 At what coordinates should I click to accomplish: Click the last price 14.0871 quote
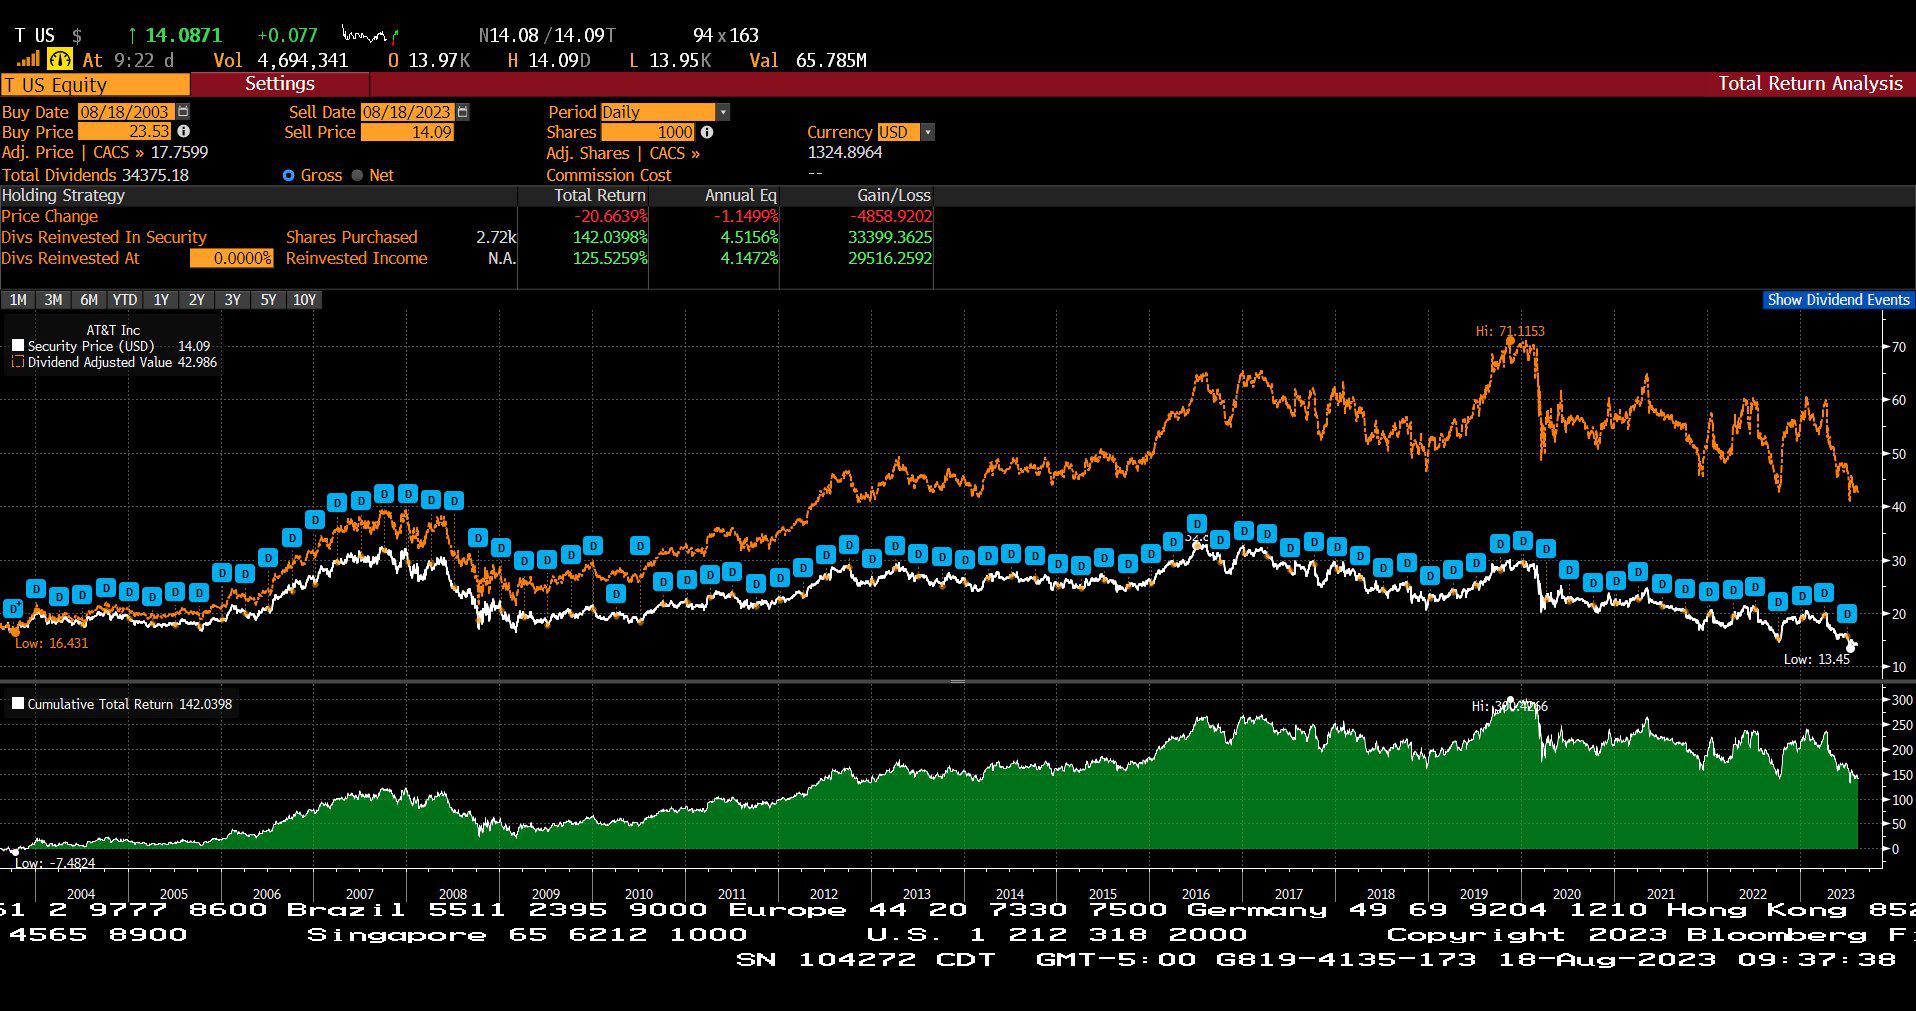(184, 35)
